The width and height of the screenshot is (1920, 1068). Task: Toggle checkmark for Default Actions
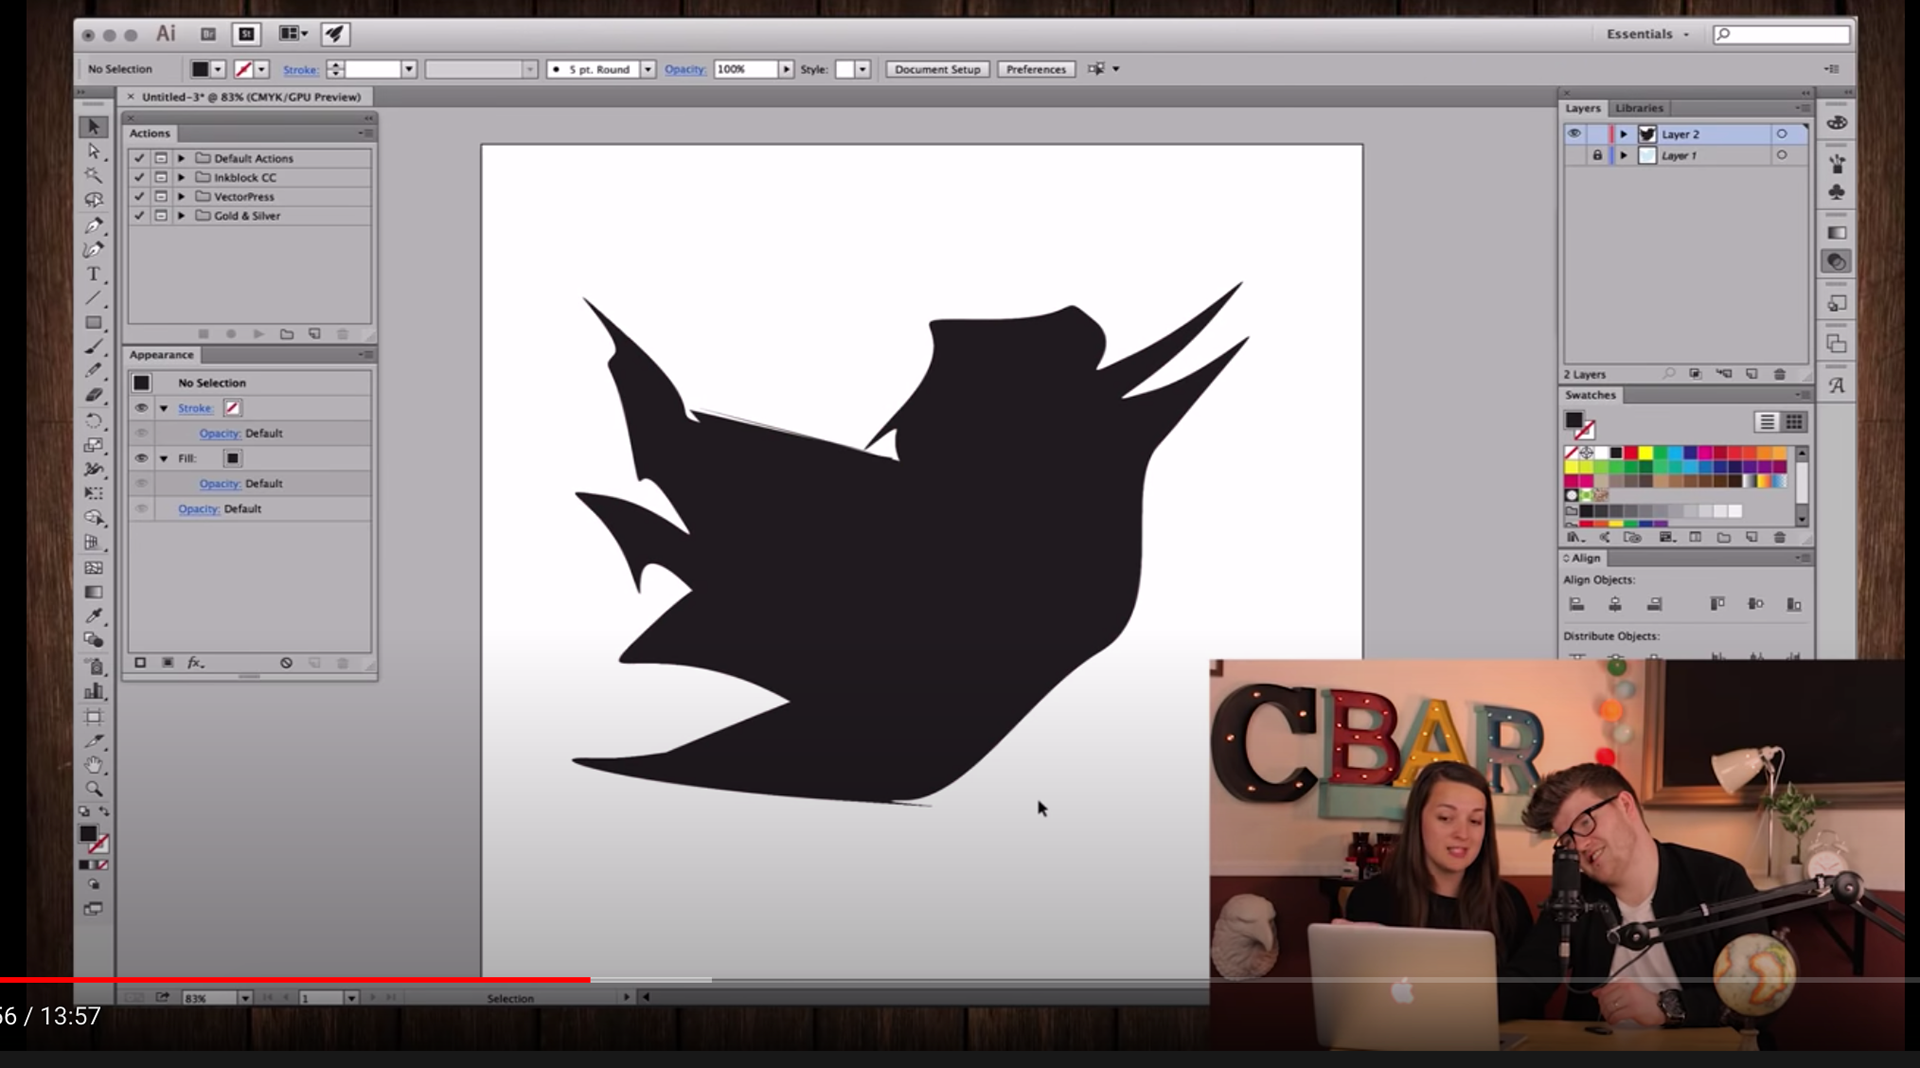tap(139, 158)
